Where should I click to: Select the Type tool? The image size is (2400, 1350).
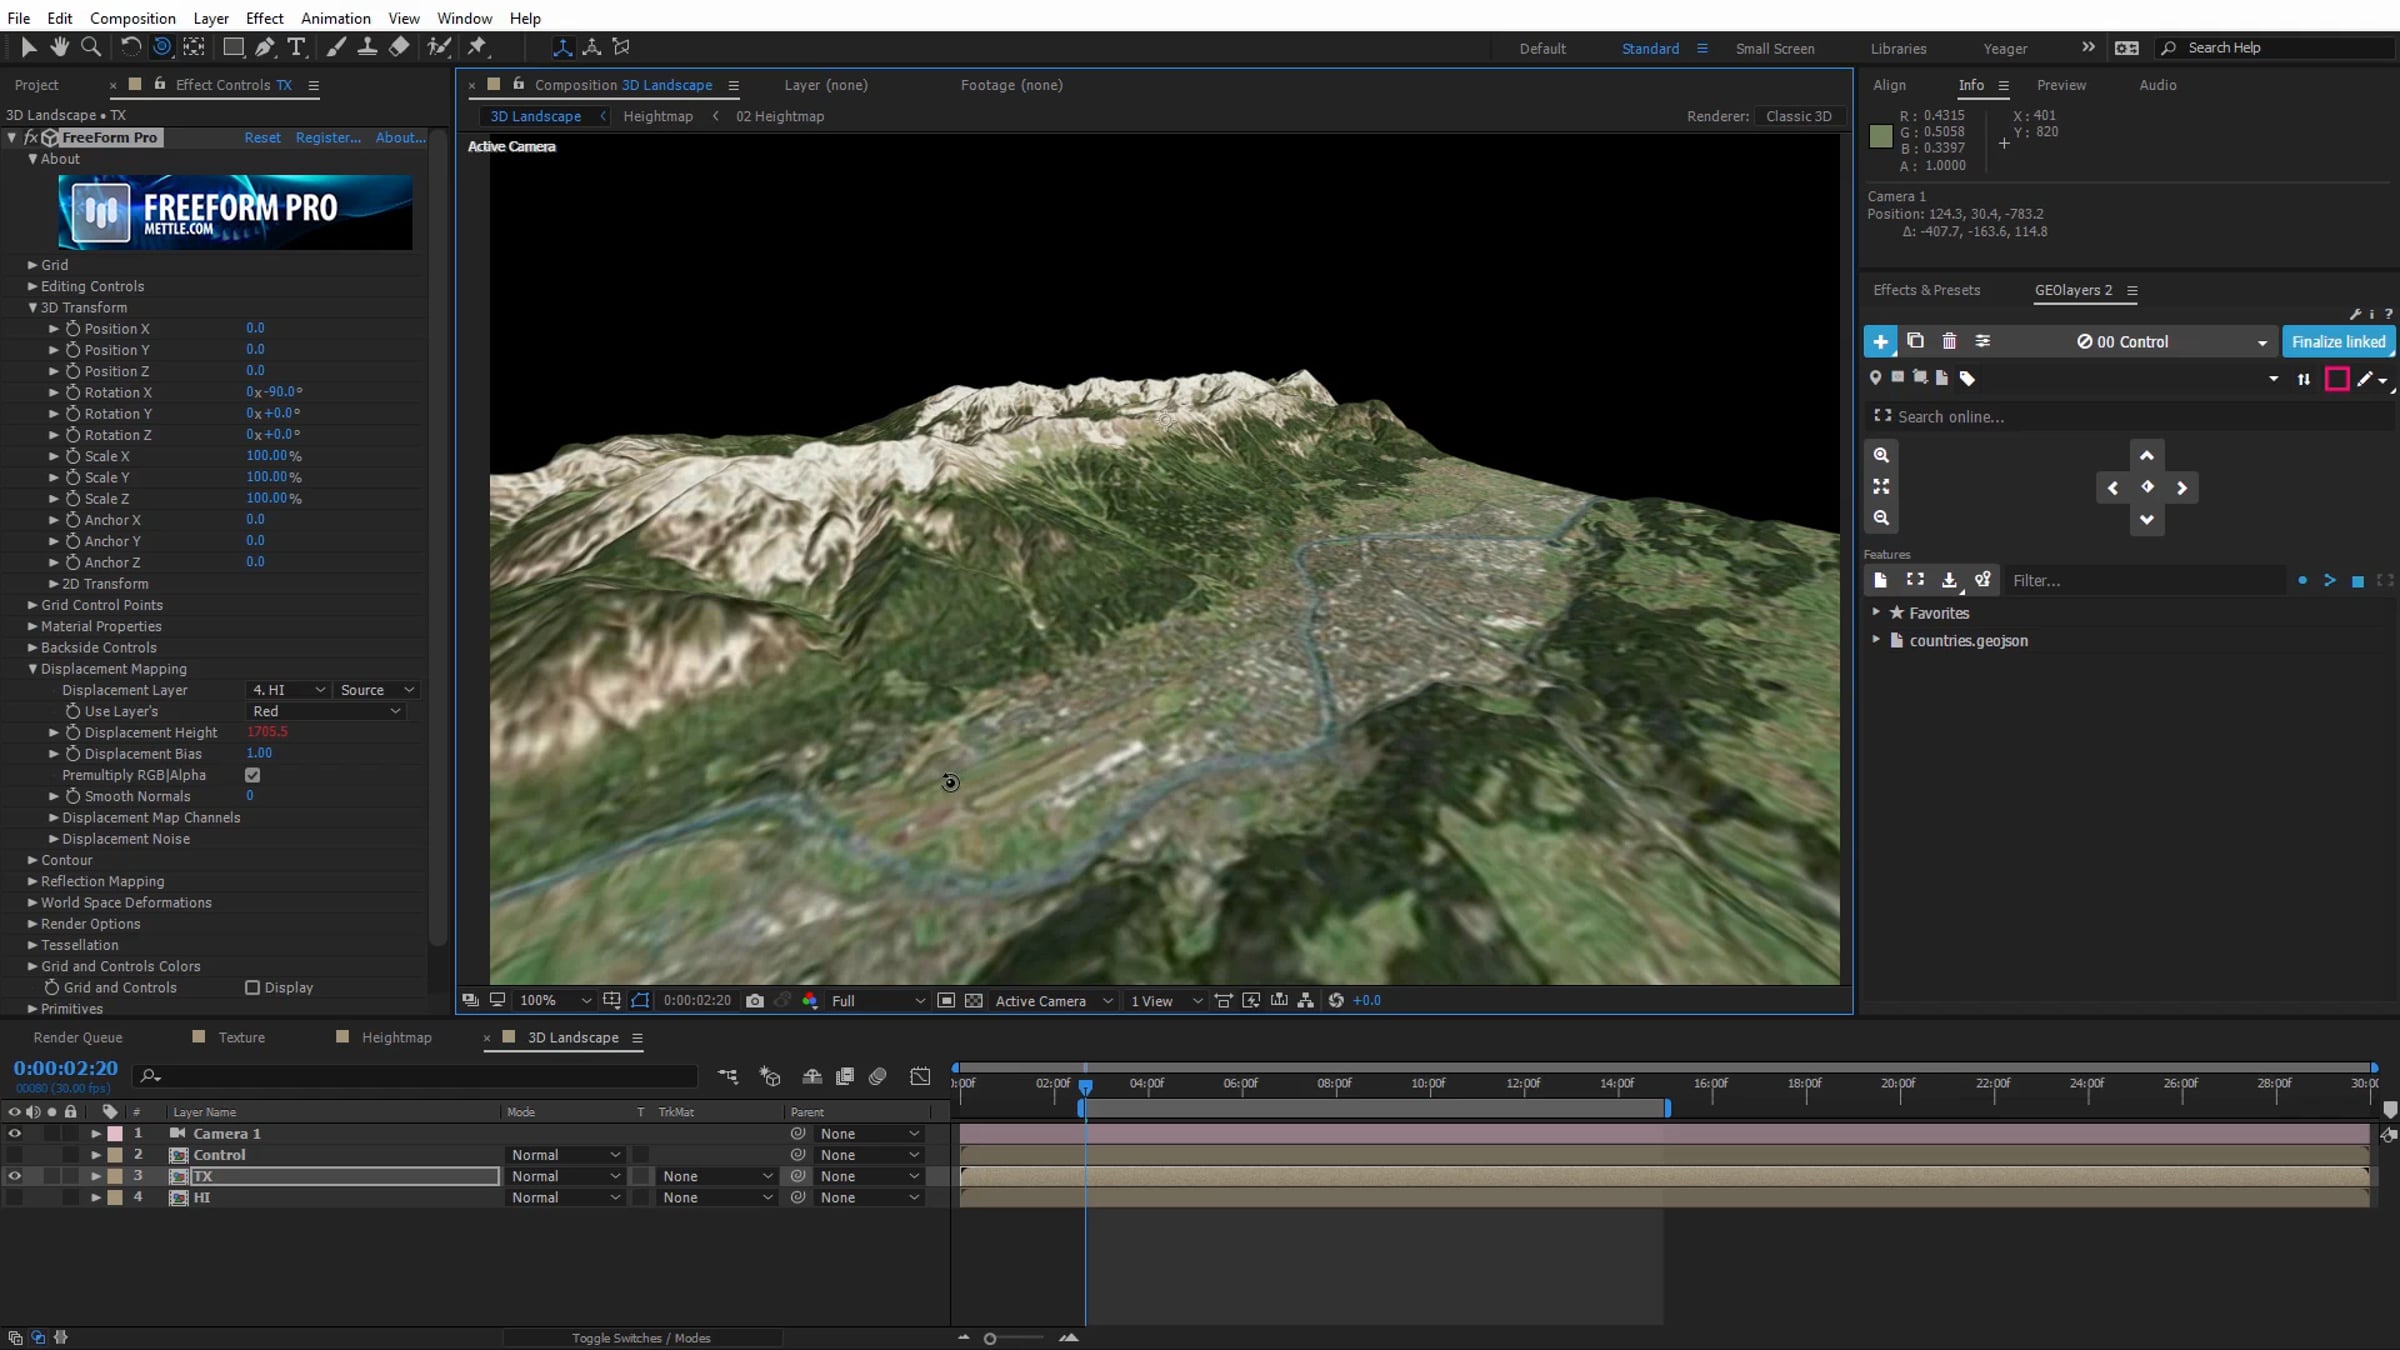coord(296,47)
